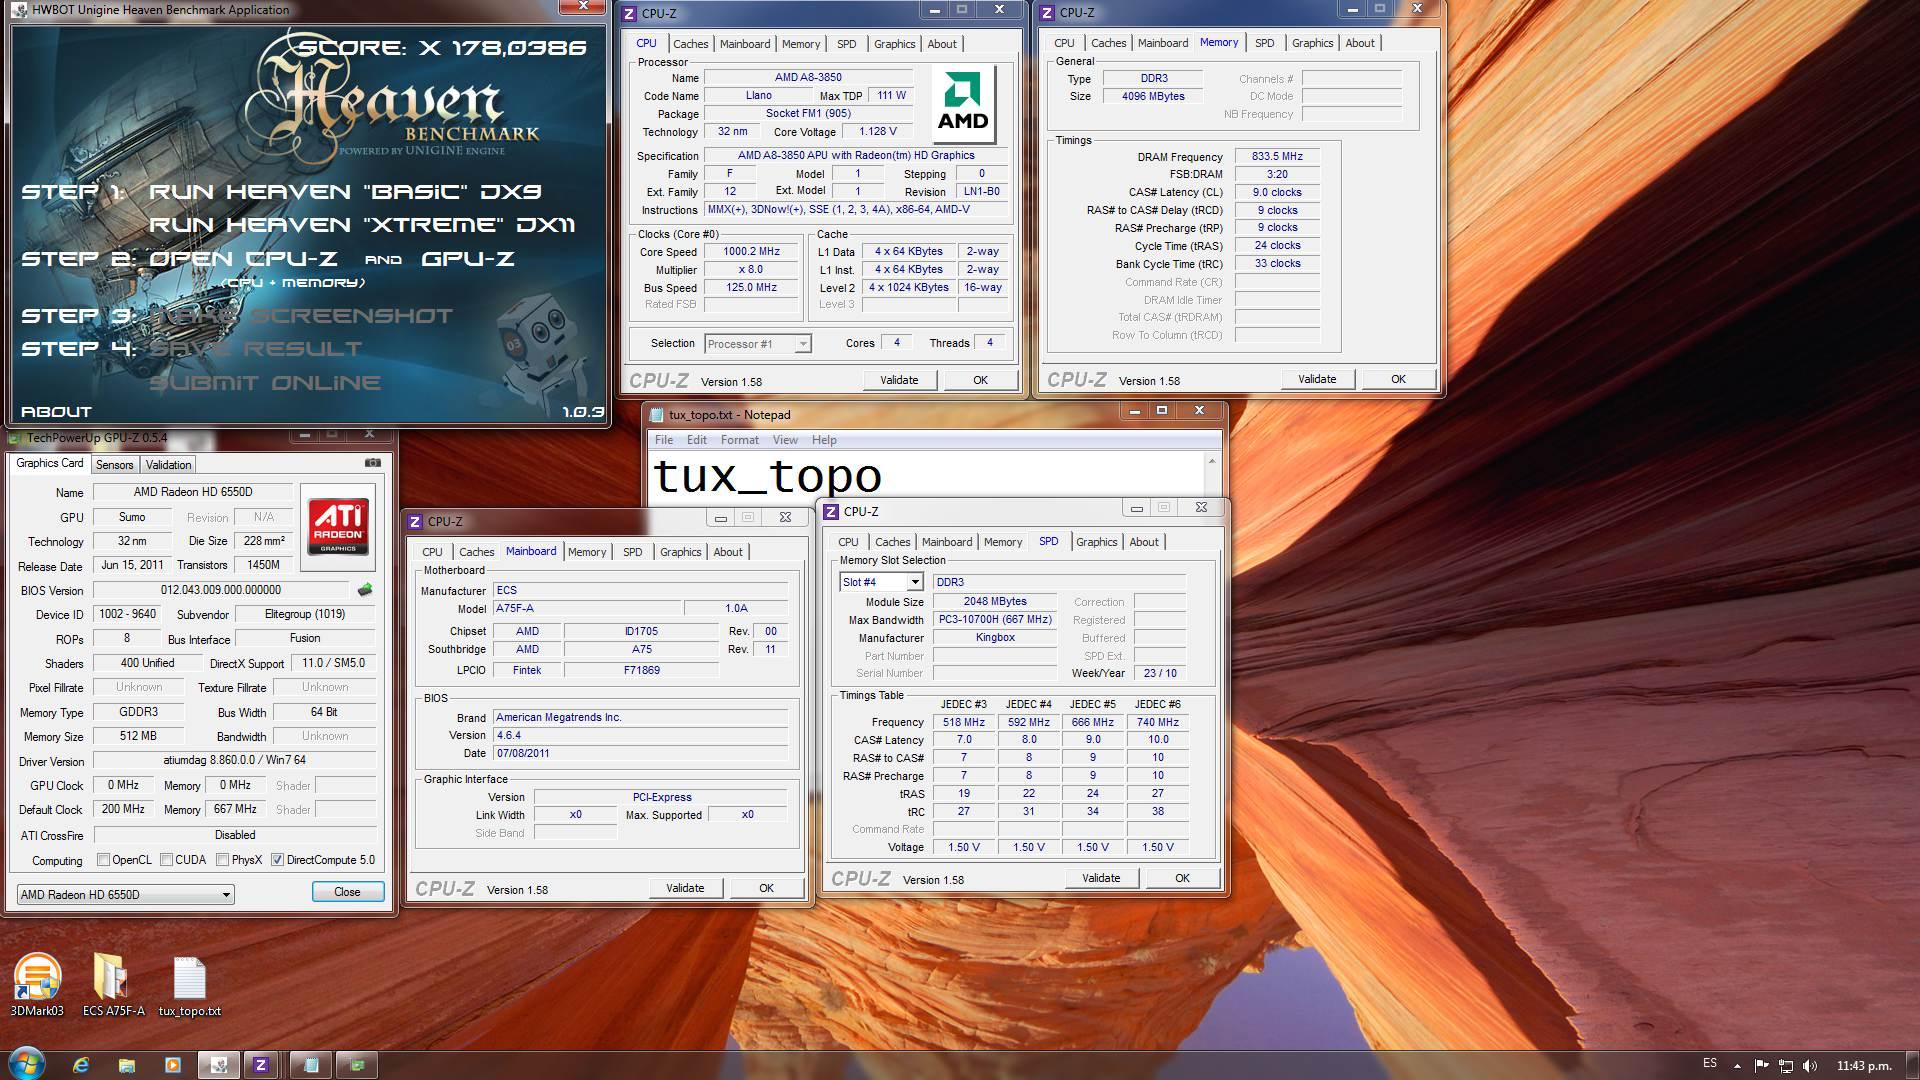Open SPD tab in CPU-Z memory timings window
This screenshot has width=1920, height=1080.
[x=1264, y=43]
